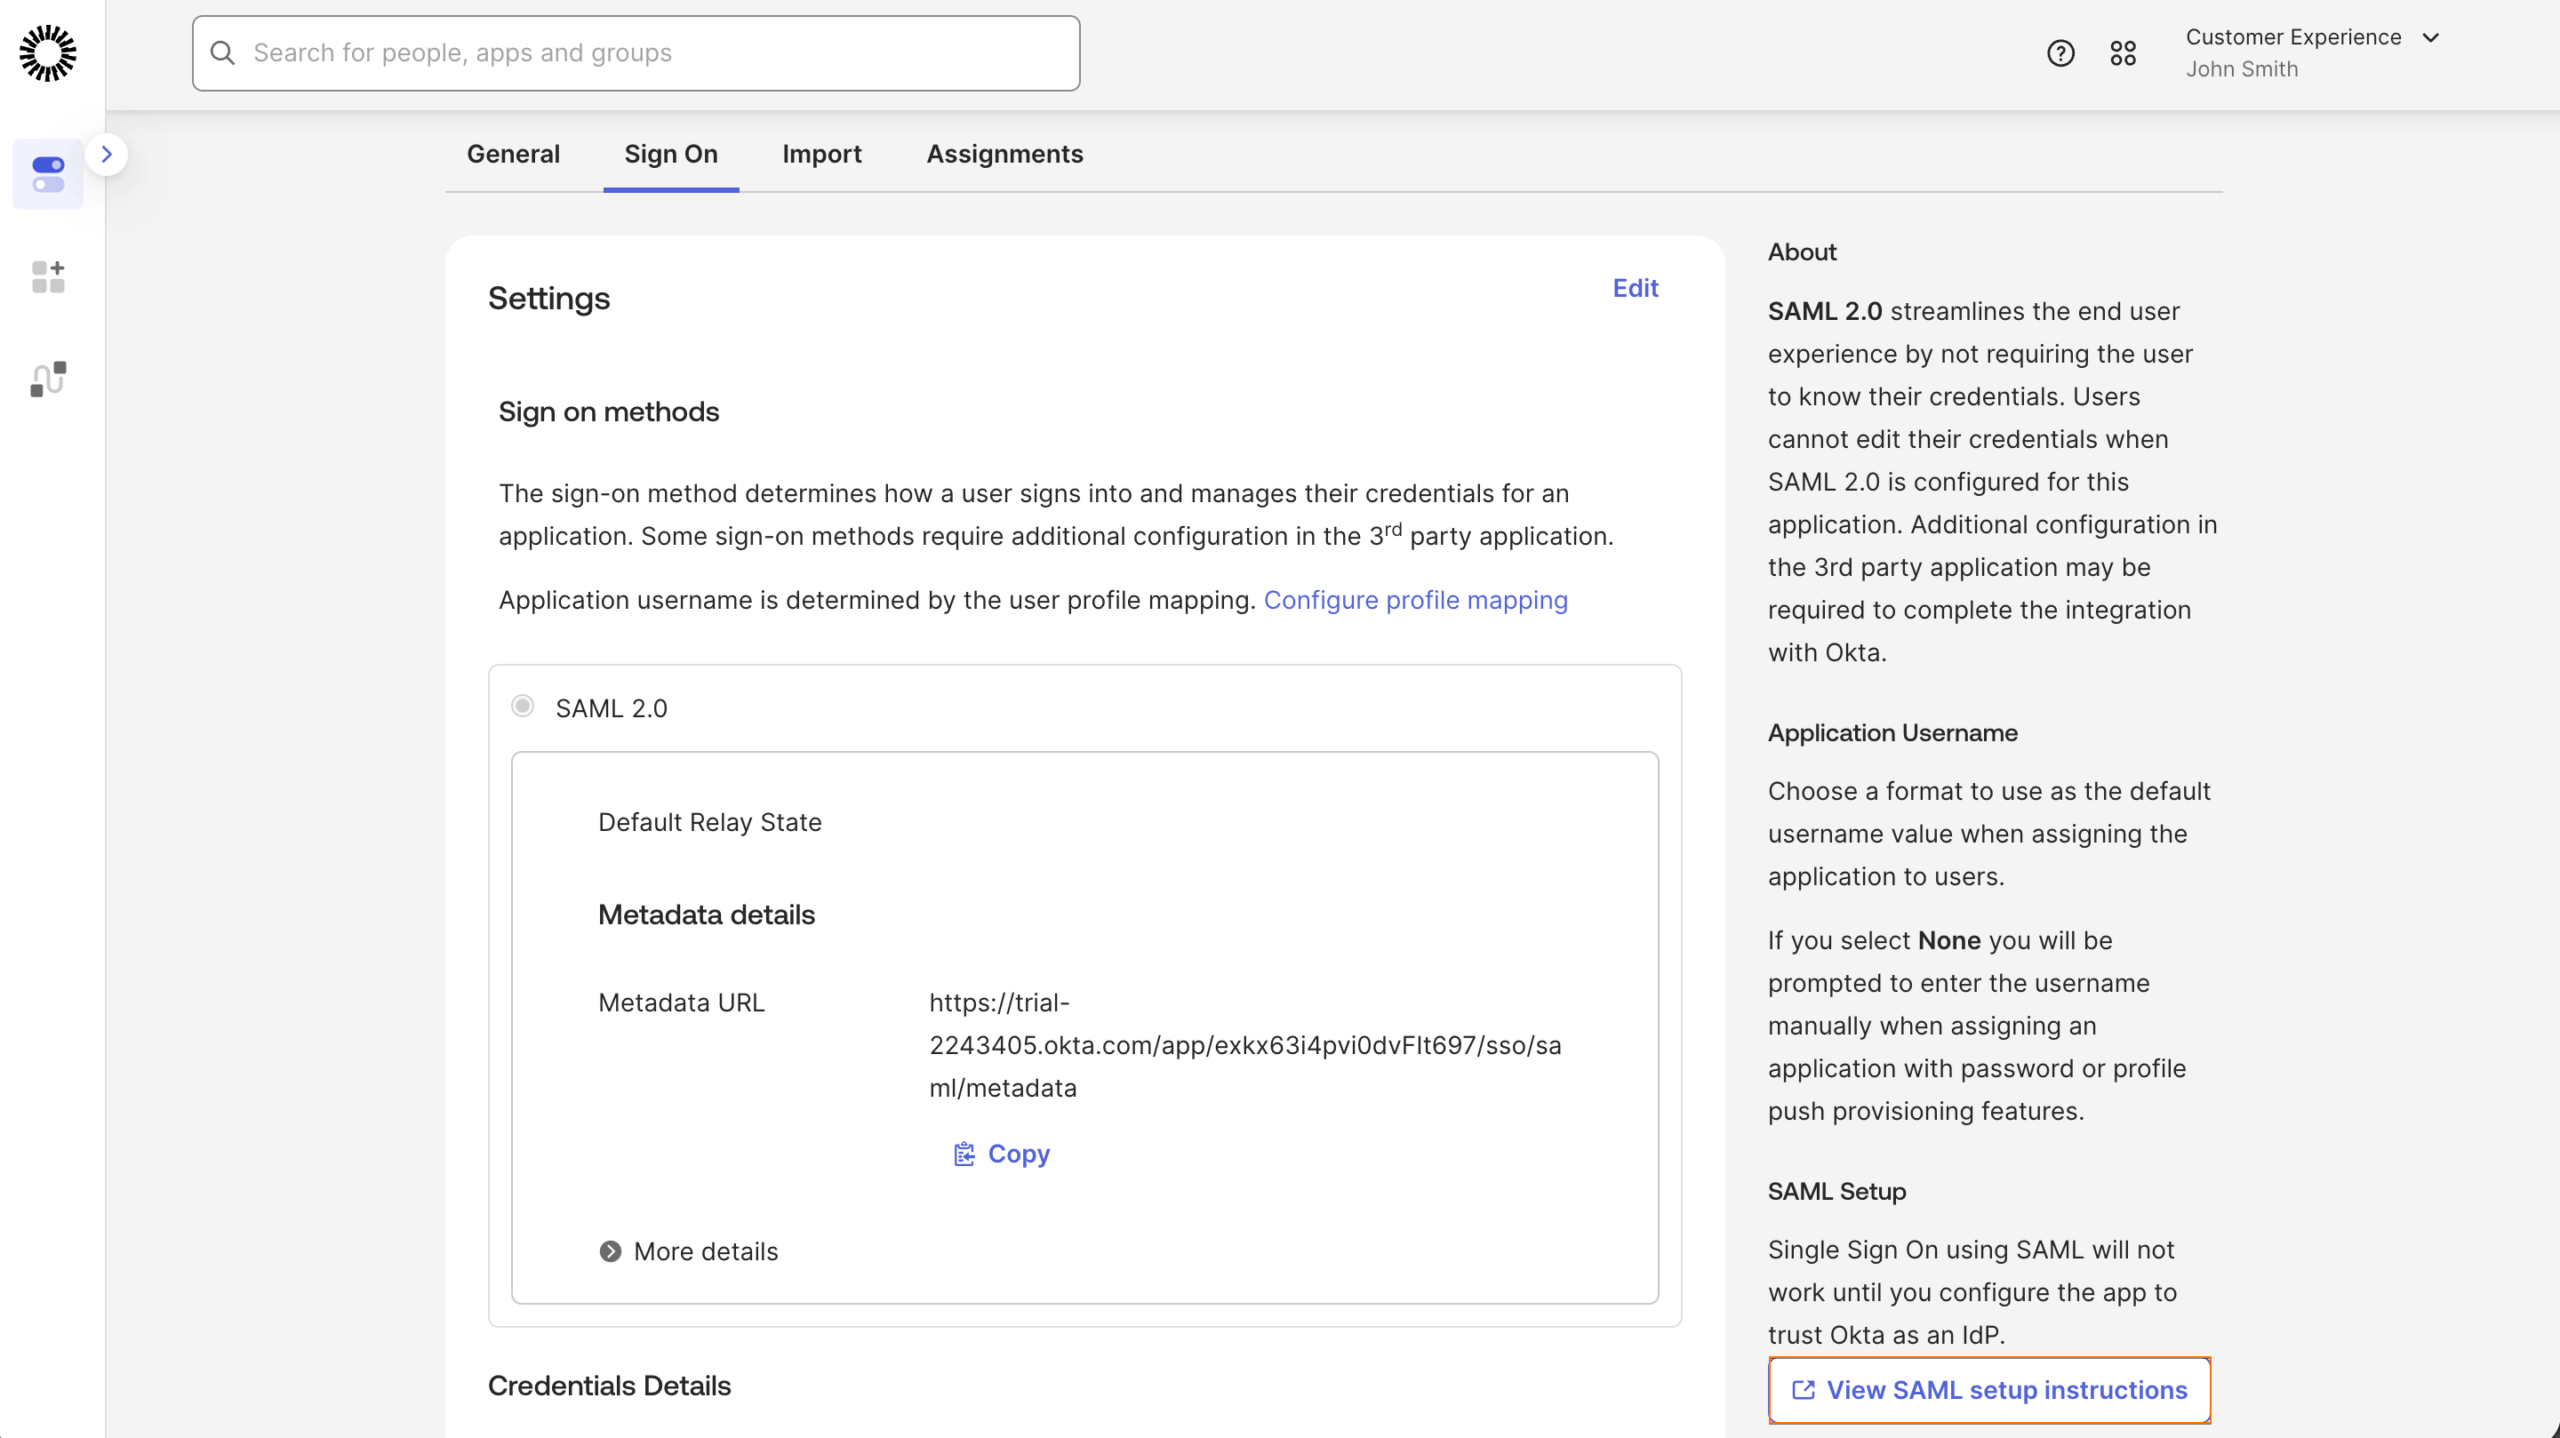This screenshot has width=2560, height=1438.
Task: Open the integrations icon at sidebar bottom
Action: (47, 379)
